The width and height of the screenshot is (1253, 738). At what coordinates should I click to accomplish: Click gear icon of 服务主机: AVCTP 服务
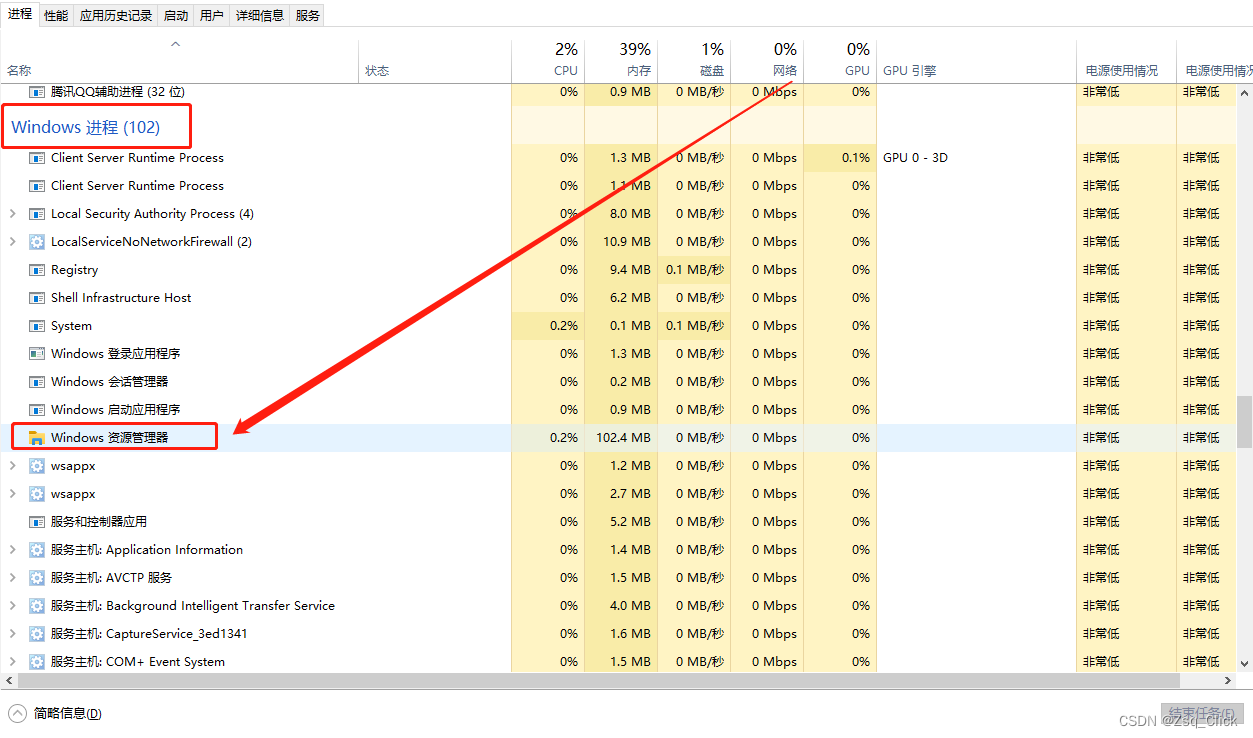37,578
